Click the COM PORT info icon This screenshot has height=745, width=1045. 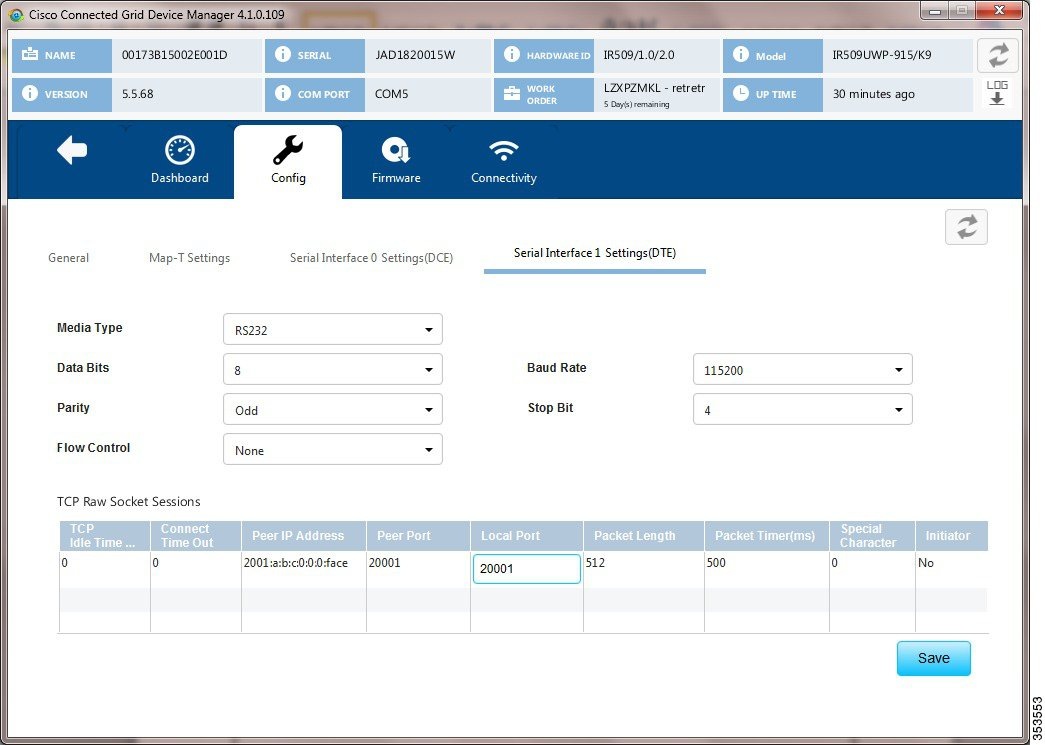click(x=283, y=93)
